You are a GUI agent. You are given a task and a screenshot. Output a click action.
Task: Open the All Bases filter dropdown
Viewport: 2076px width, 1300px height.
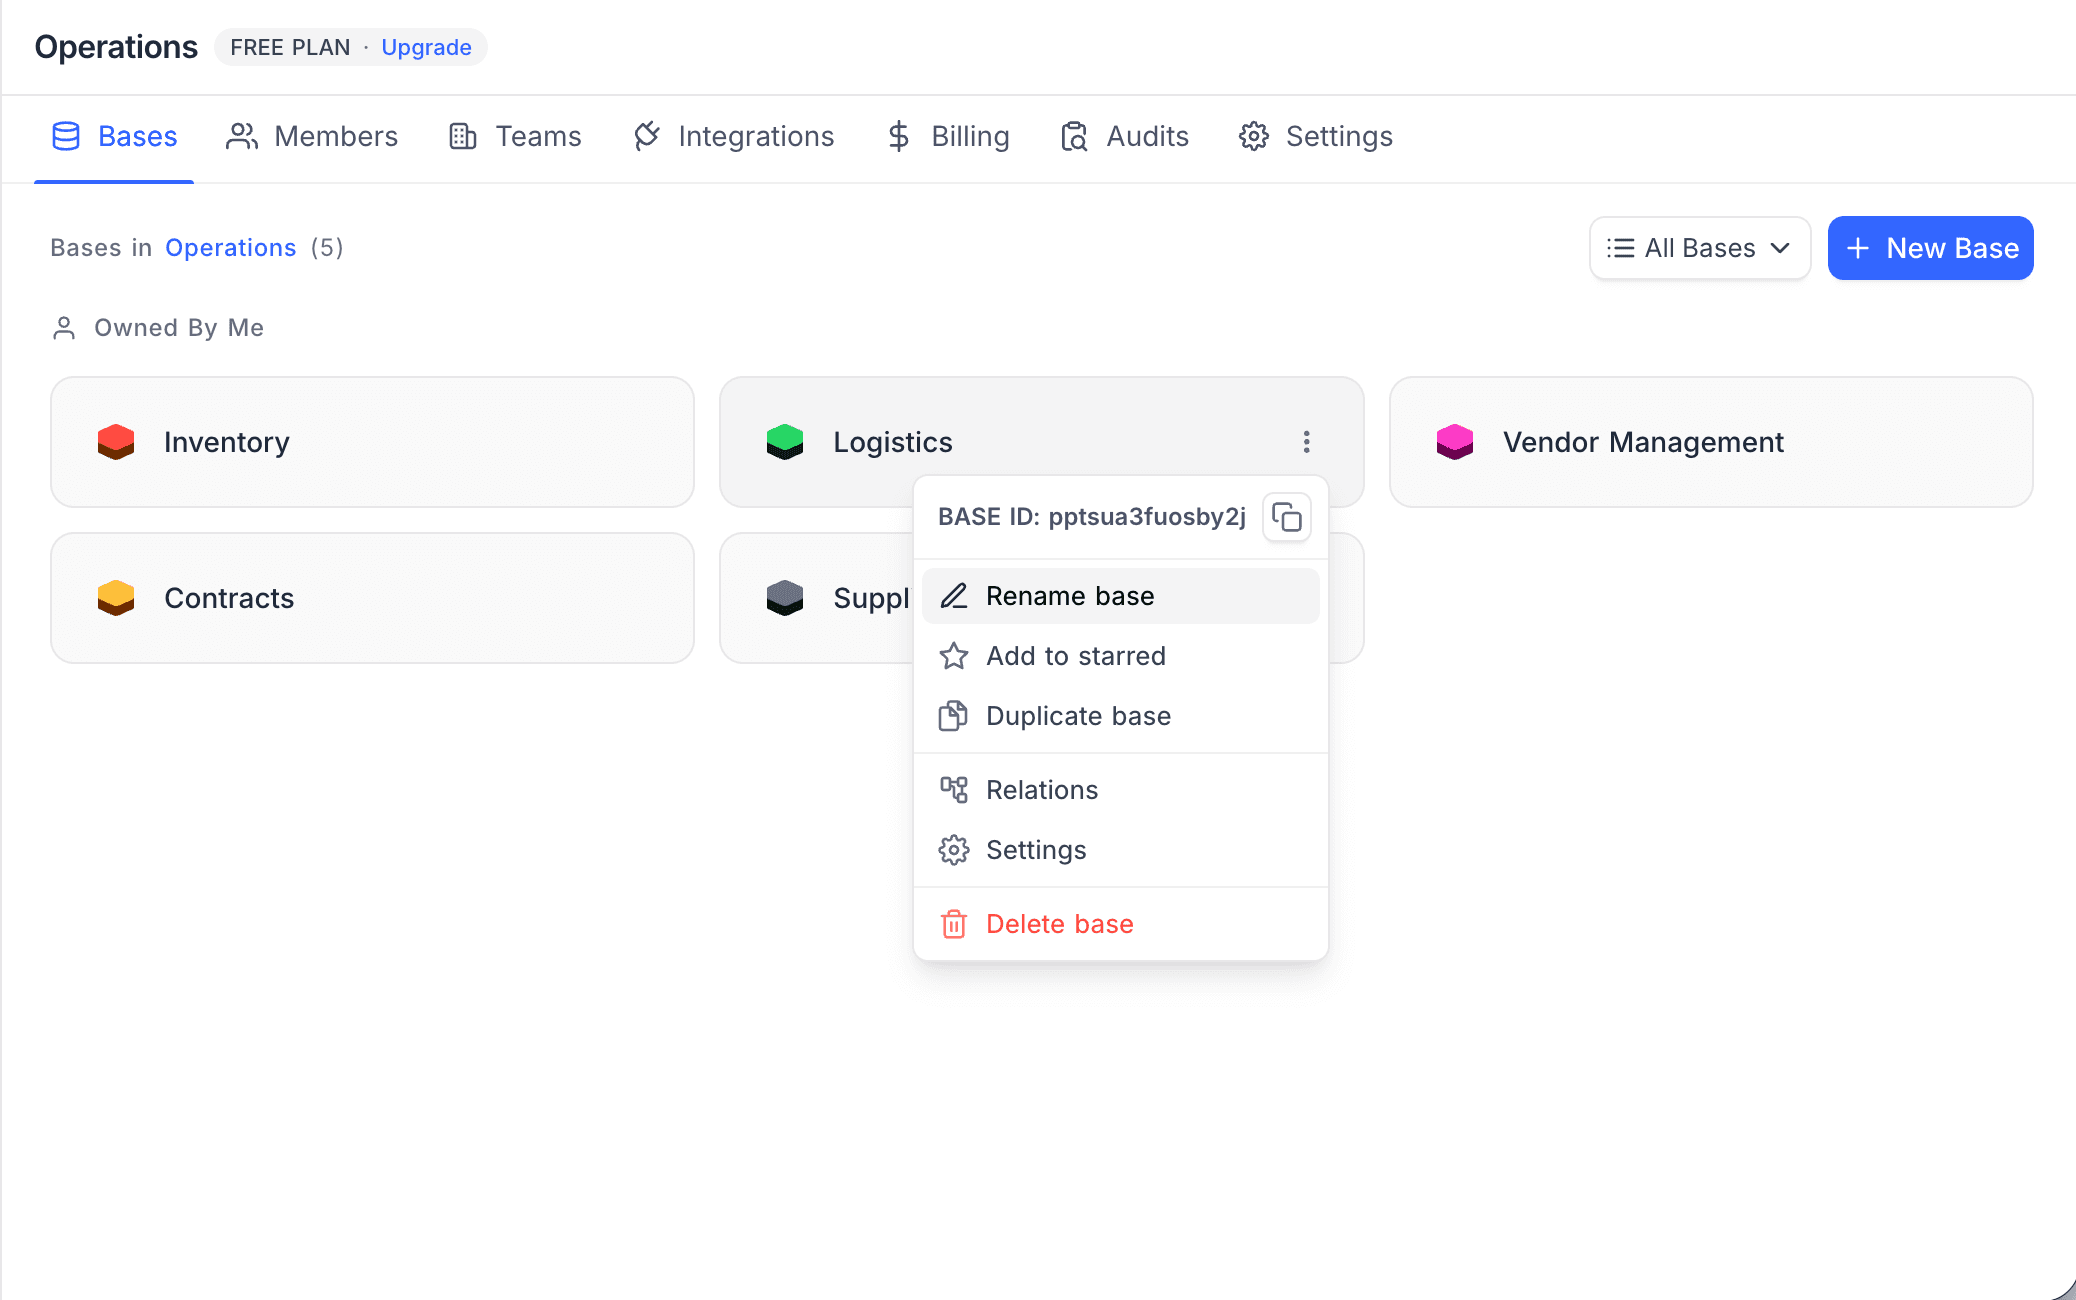click(1699, 248)
